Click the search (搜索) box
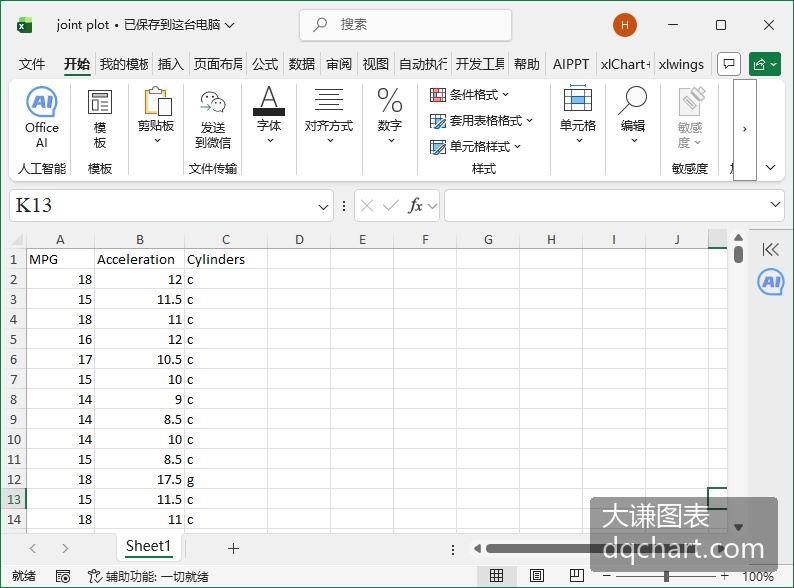This screenshot has height=588, width=794. (406, 24)
